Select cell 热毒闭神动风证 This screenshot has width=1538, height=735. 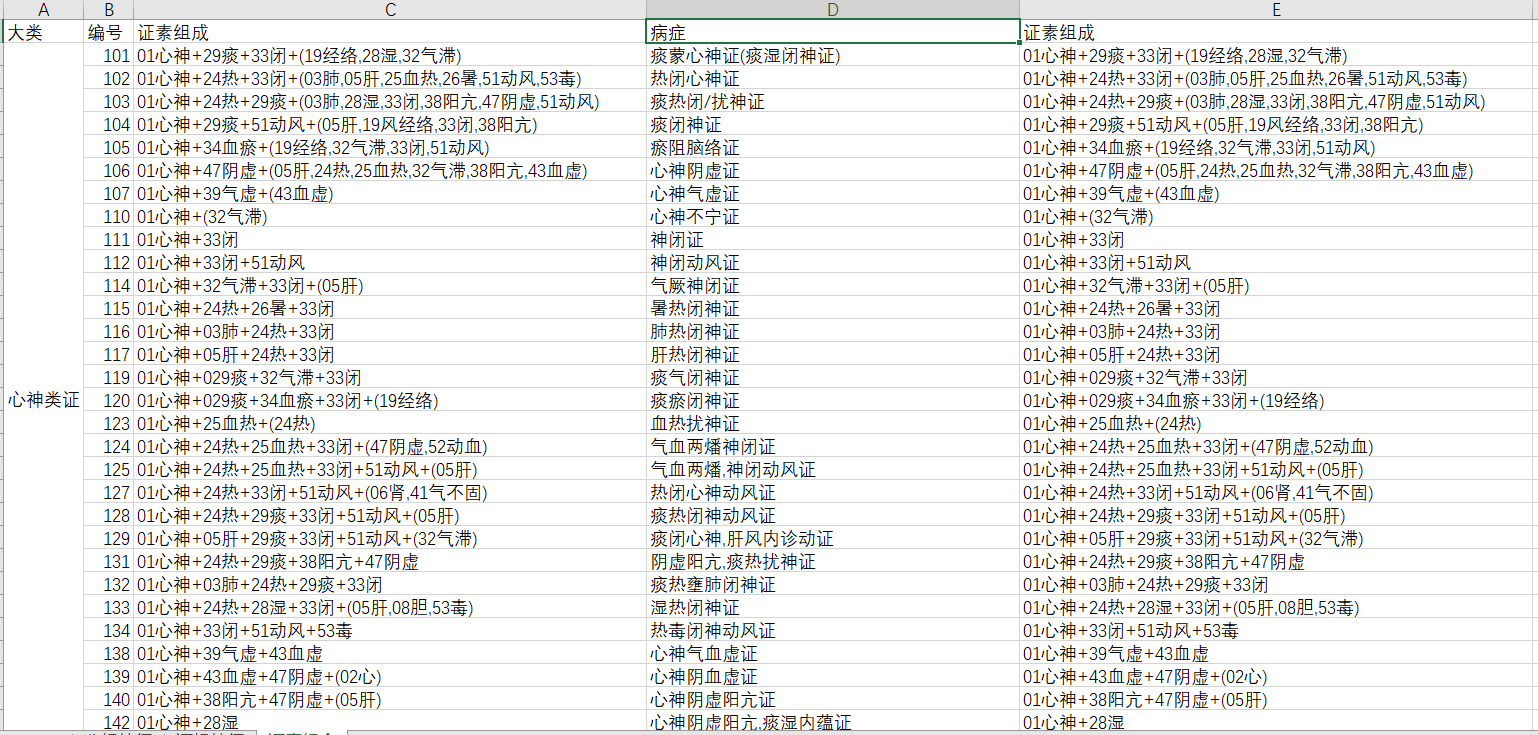point(833,631)
